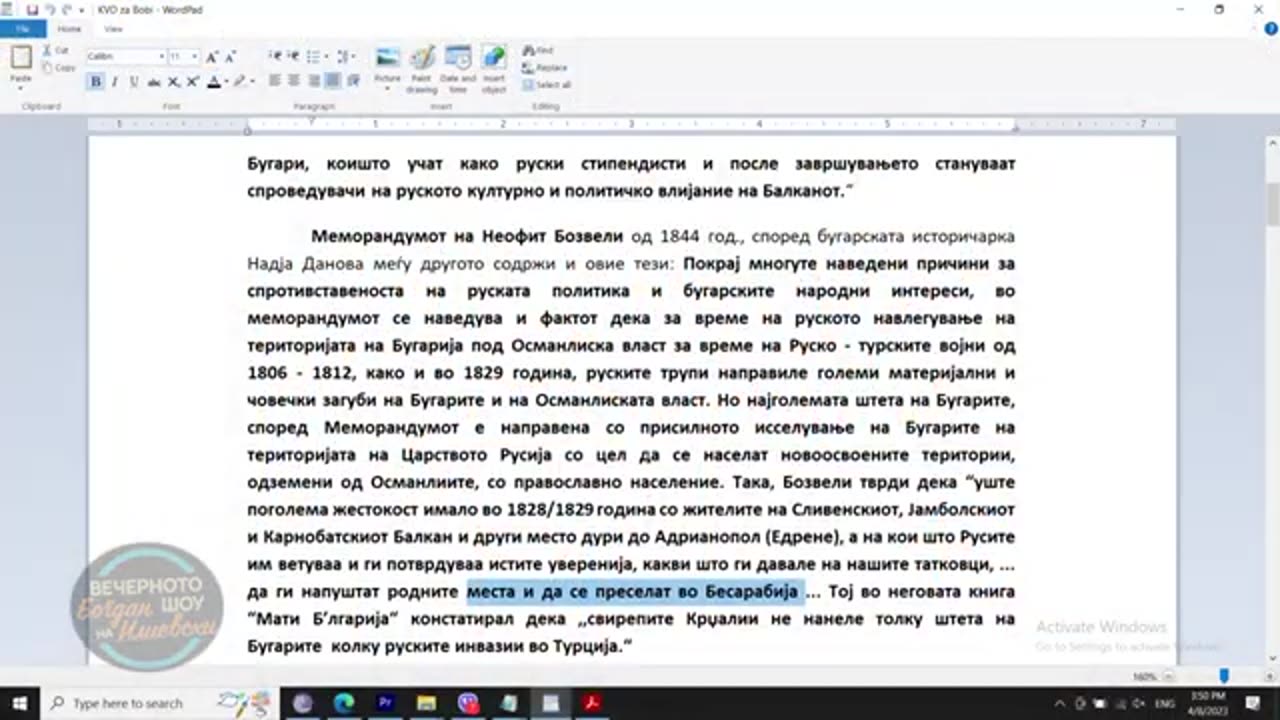Viewport: 1280px width, 720px height.
Task: Click the Increase indent icon
Action: tap(294, 56)
